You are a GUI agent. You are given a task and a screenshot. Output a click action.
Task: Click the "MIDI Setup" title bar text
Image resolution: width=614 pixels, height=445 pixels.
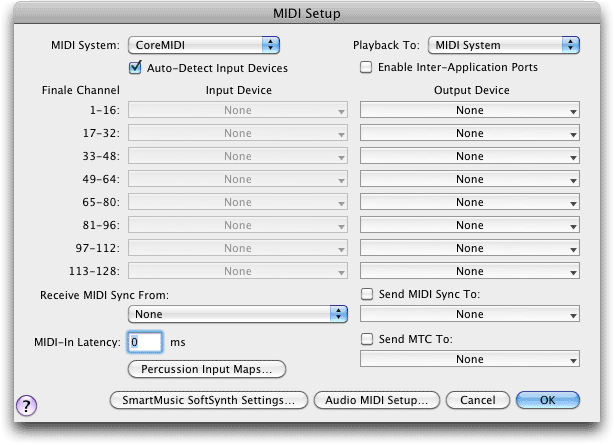coord(307,13)
